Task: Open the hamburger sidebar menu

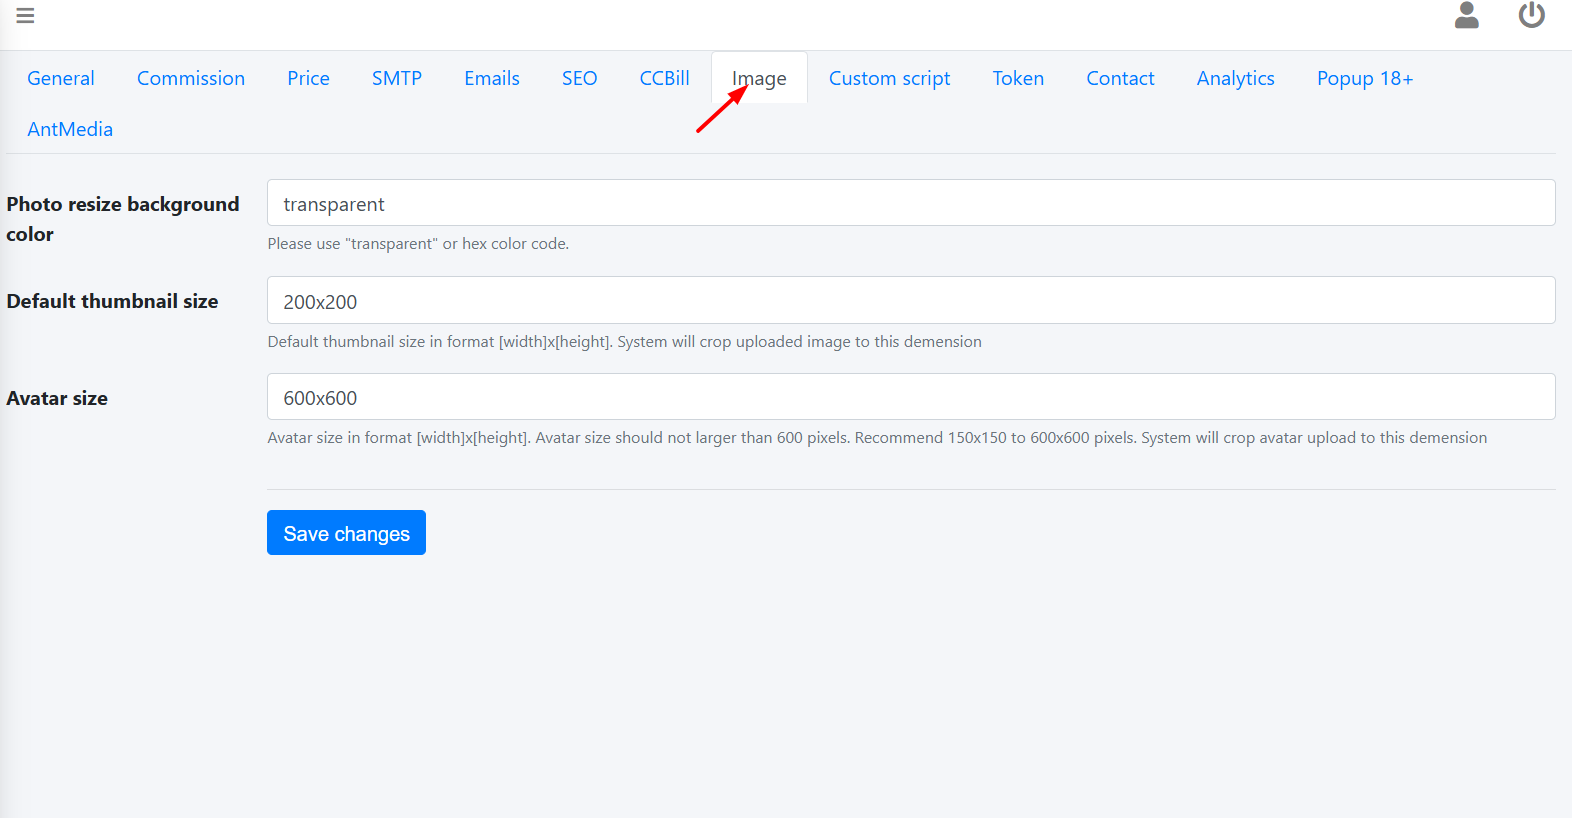Action: (25, 16)
